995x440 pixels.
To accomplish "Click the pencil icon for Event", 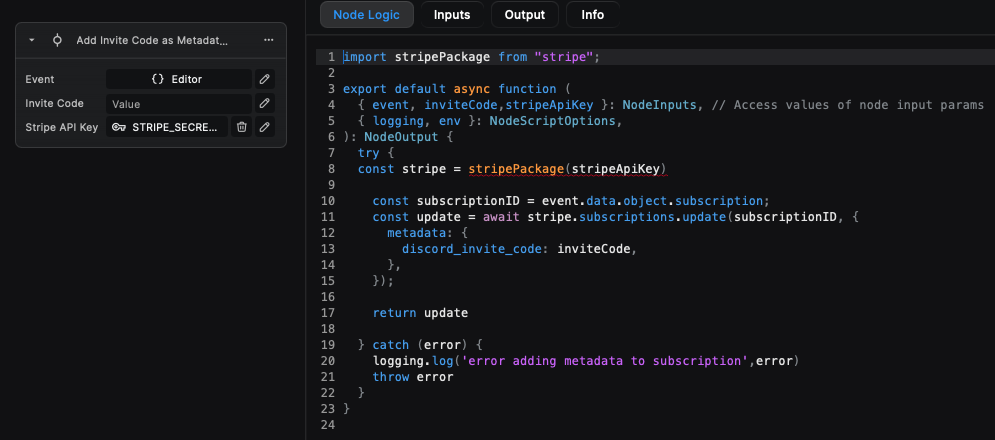I will coord(265,79).
